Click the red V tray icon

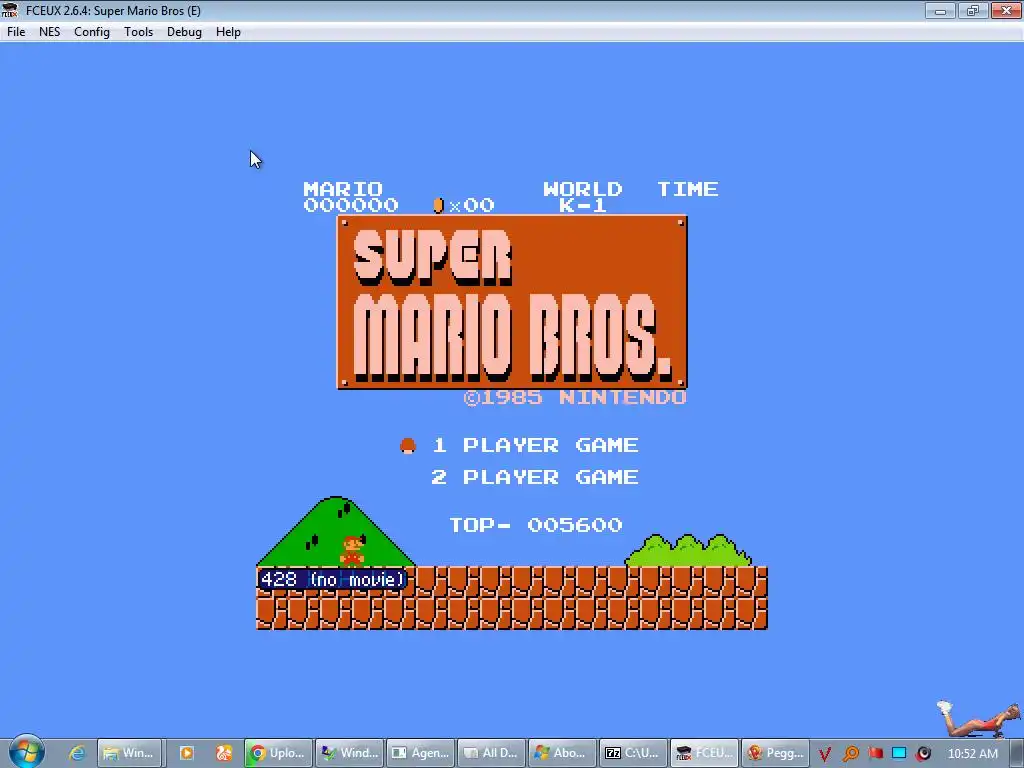pyautogui.click(x=825, y=754)
